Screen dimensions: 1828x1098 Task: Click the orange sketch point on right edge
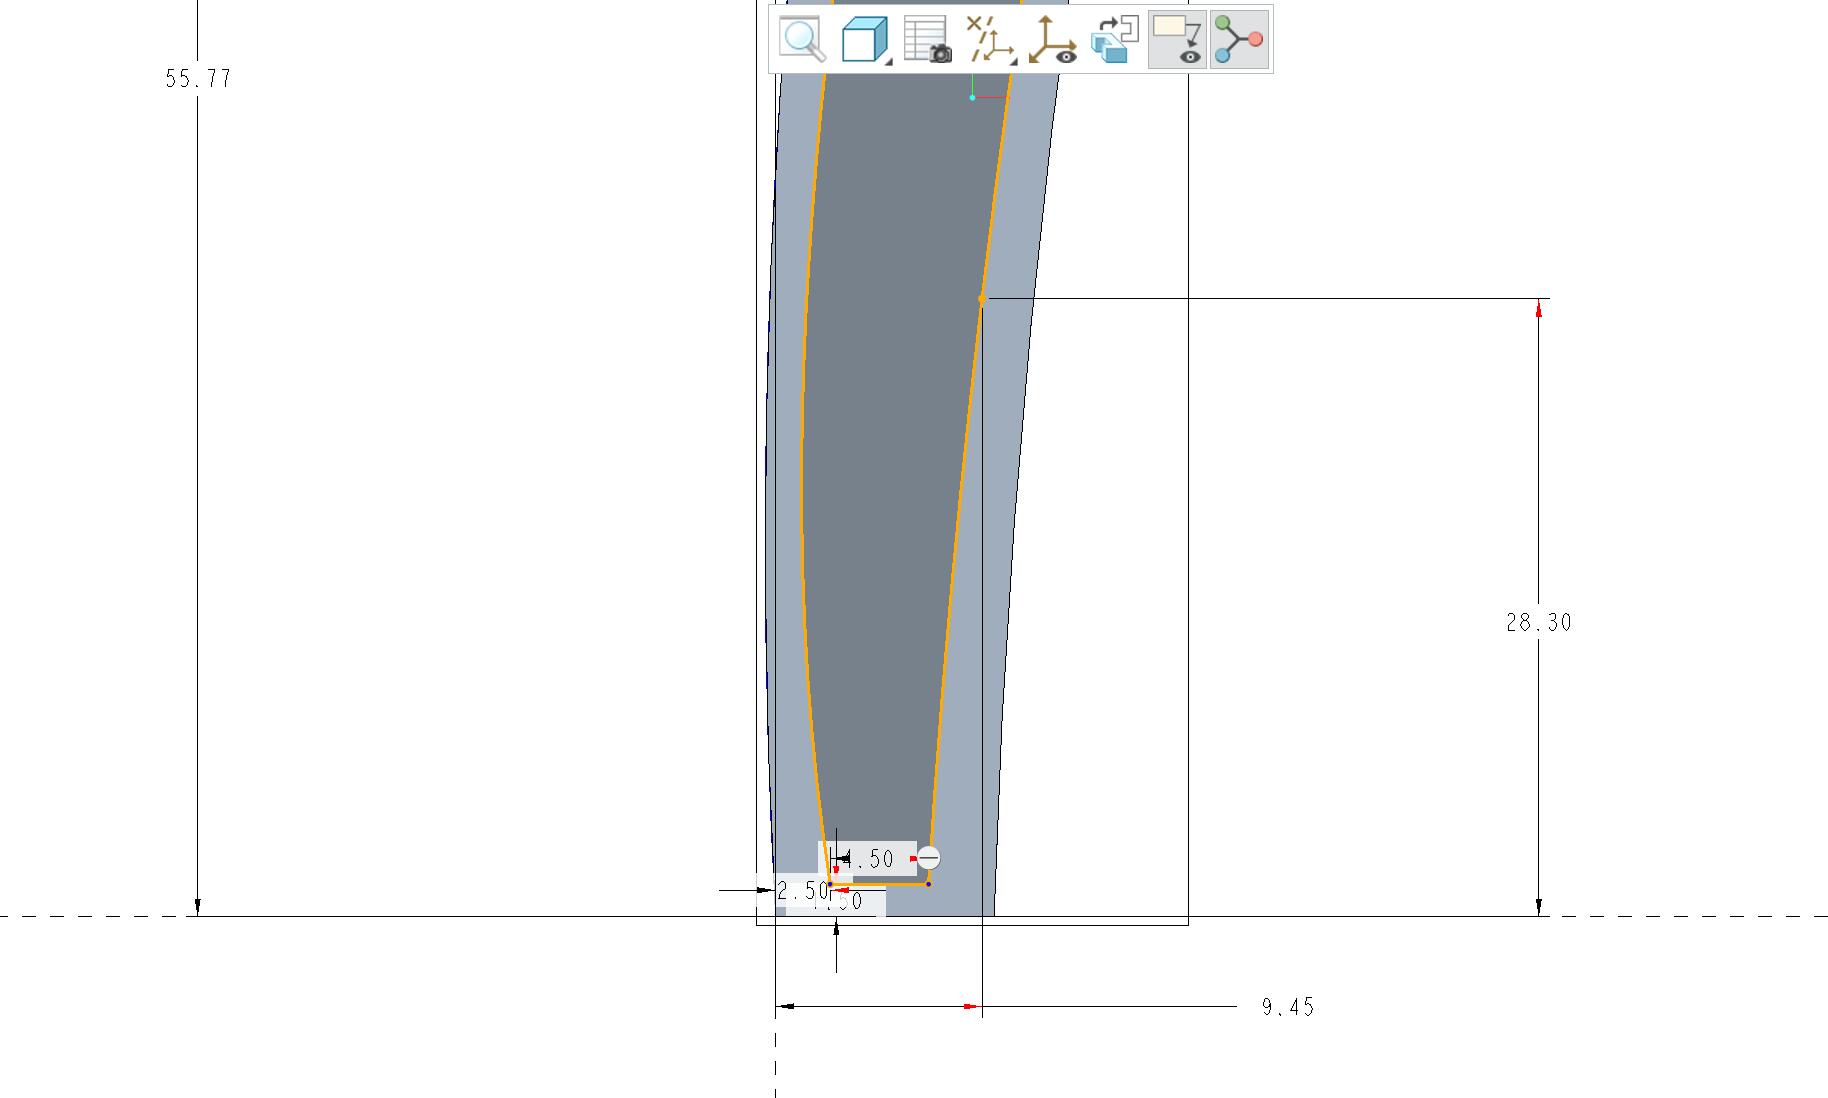click(x=982, y=299)
